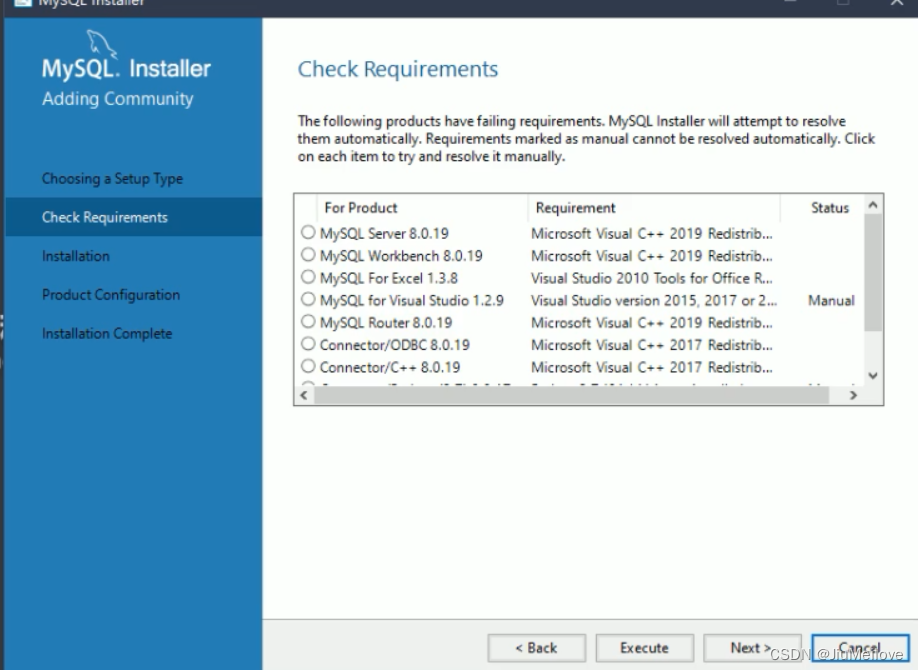The height and width of the screenshot is (670, 918).
Task: Click the MySQL For Excel 1.3.8 product name
Action: (x=389, y=278)
